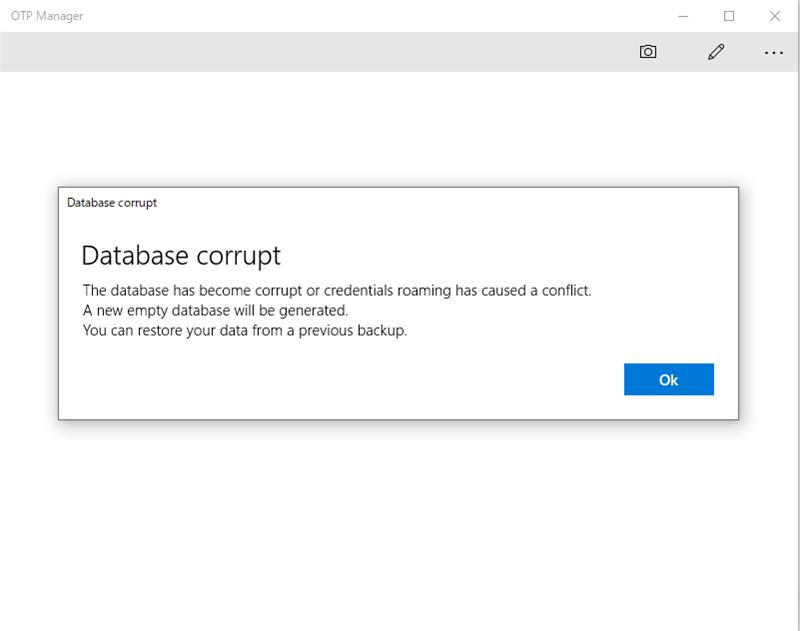
Task: Open the three-dot more options menu
Action: pyautogui.click(x=773, y=53)
